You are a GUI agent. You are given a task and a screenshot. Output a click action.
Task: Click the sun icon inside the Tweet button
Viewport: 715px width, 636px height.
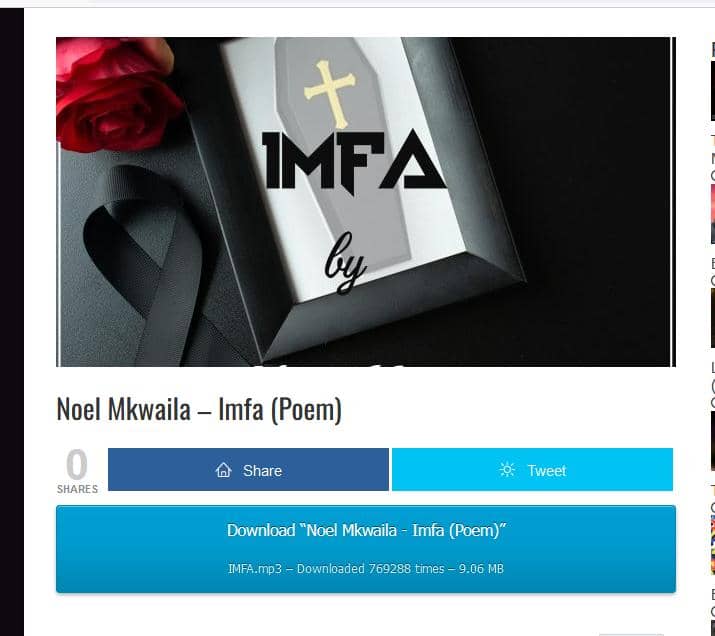tap(508, 470)
